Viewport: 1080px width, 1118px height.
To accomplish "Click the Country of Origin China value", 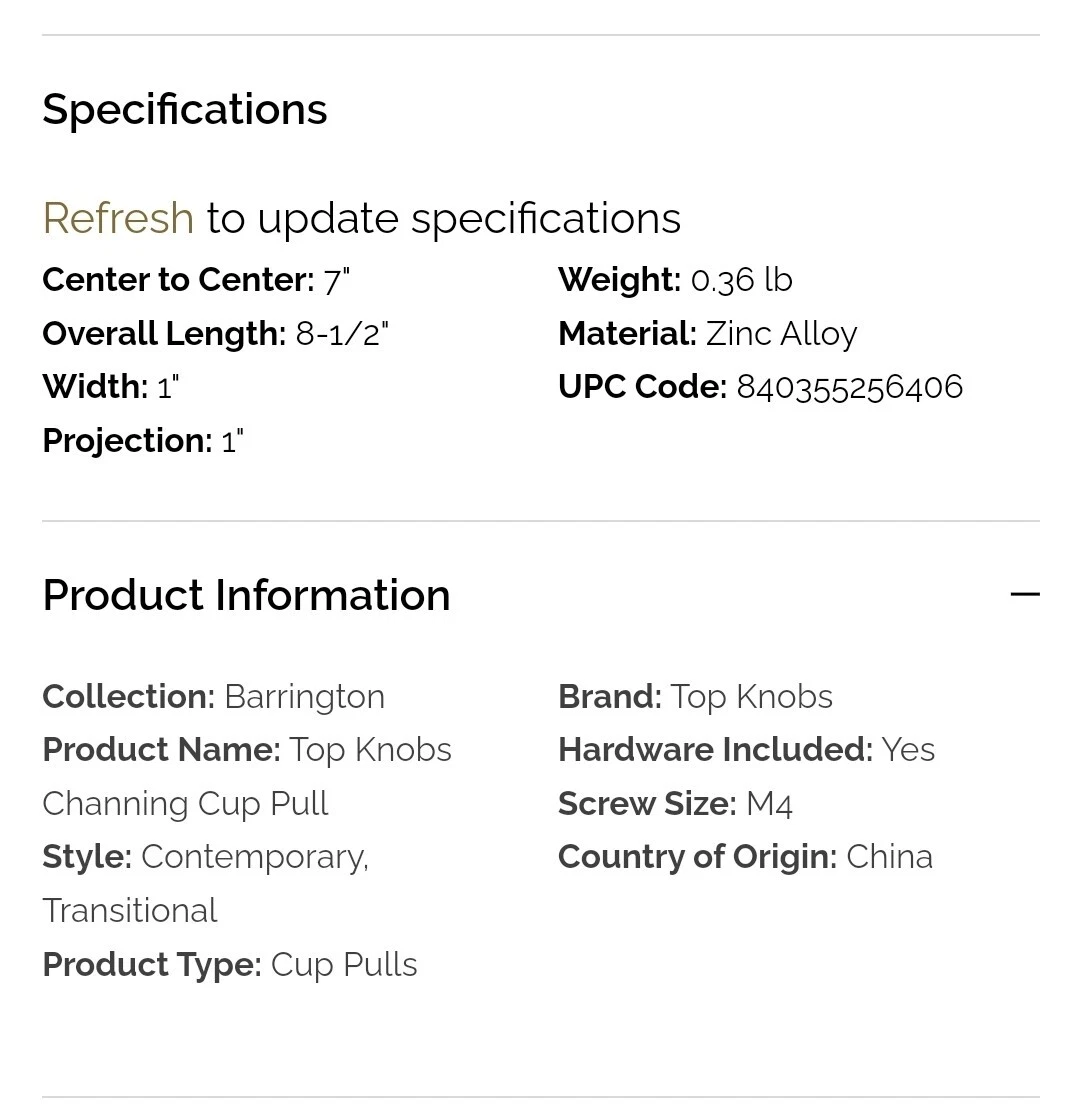I will [889, 857].
